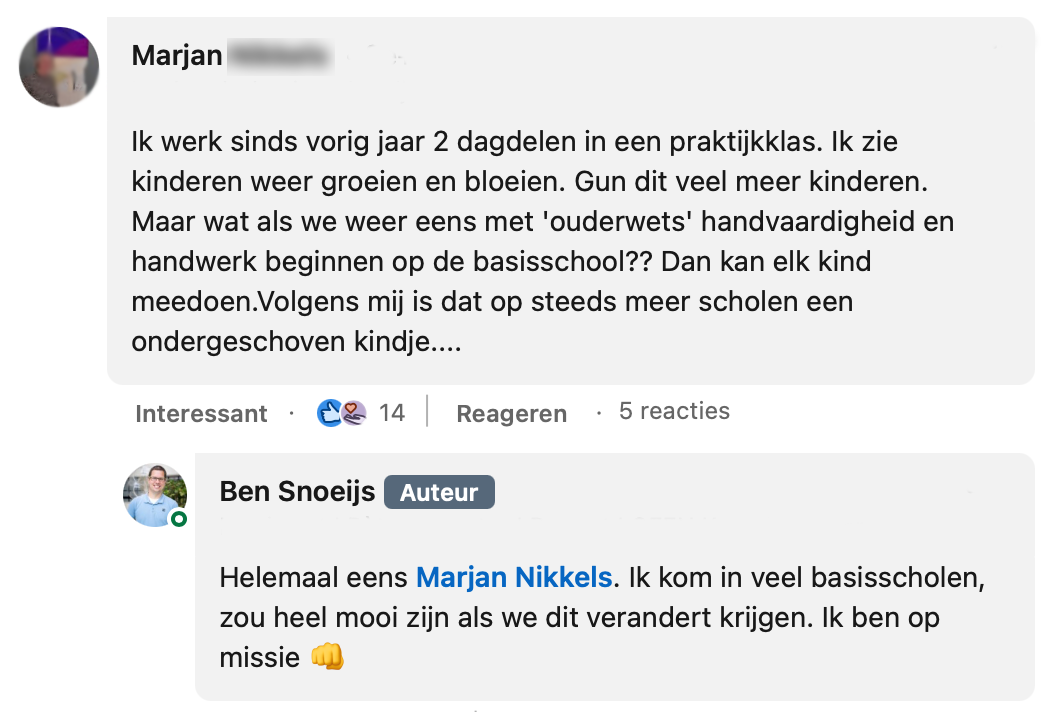This screenshot has width=1052, height=712.
Task: Open the Ben Snoeijs name link
Action: [297, 492]
